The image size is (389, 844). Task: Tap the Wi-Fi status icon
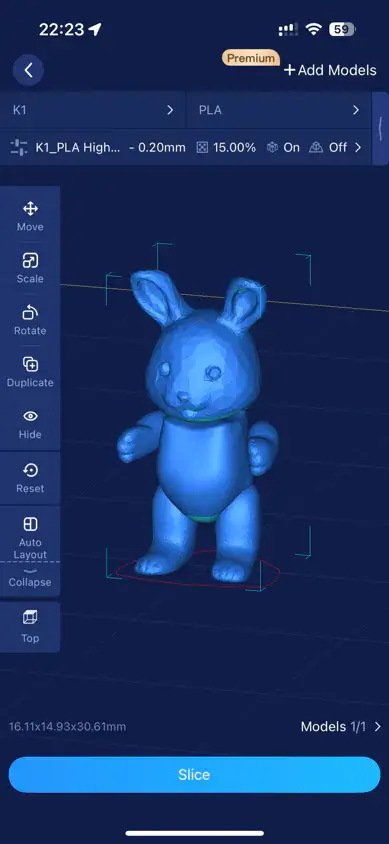[x=313, y=30]
